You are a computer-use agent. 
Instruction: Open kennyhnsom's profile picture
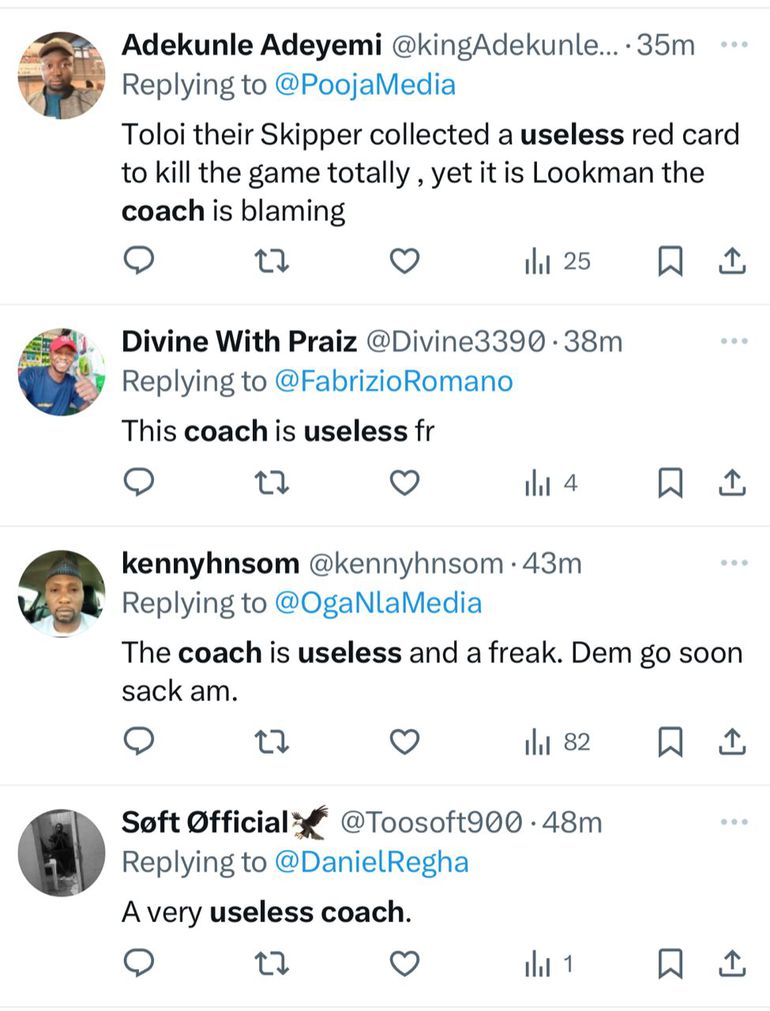62,593
